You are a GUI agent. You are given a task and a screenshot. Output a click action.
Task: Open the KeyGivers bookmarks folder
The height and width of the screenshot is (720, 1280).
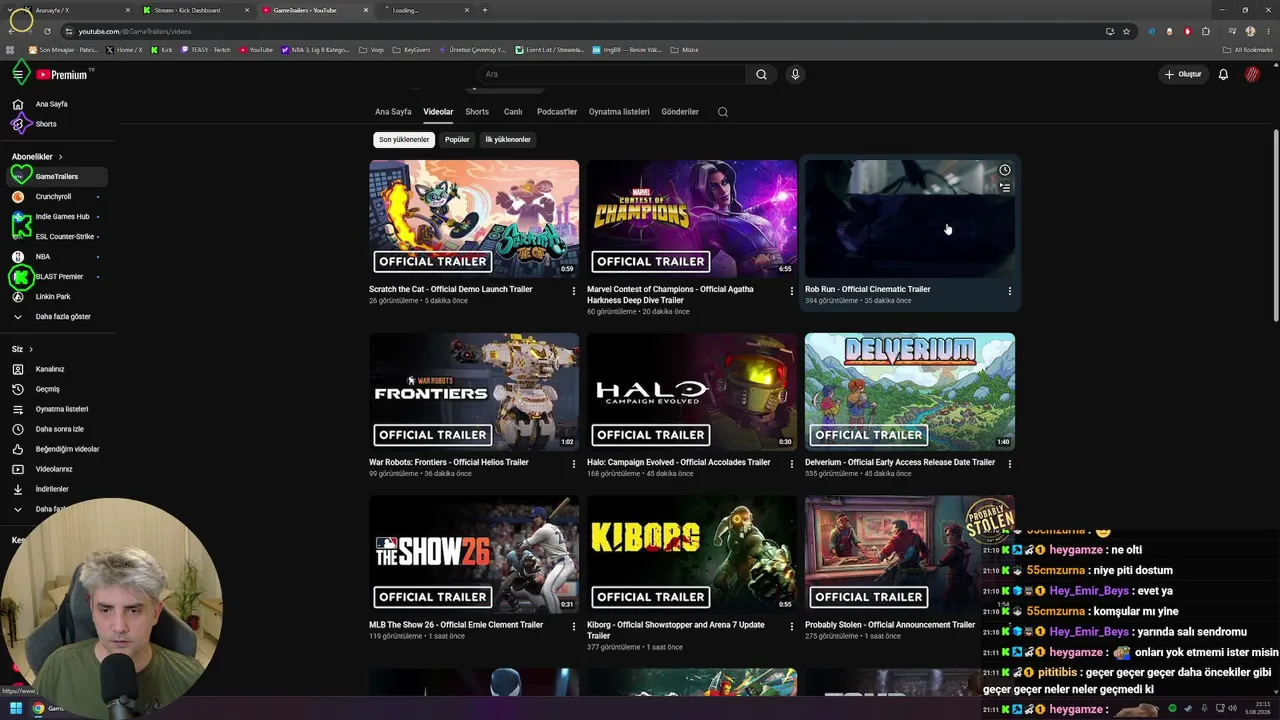point(410,49)
